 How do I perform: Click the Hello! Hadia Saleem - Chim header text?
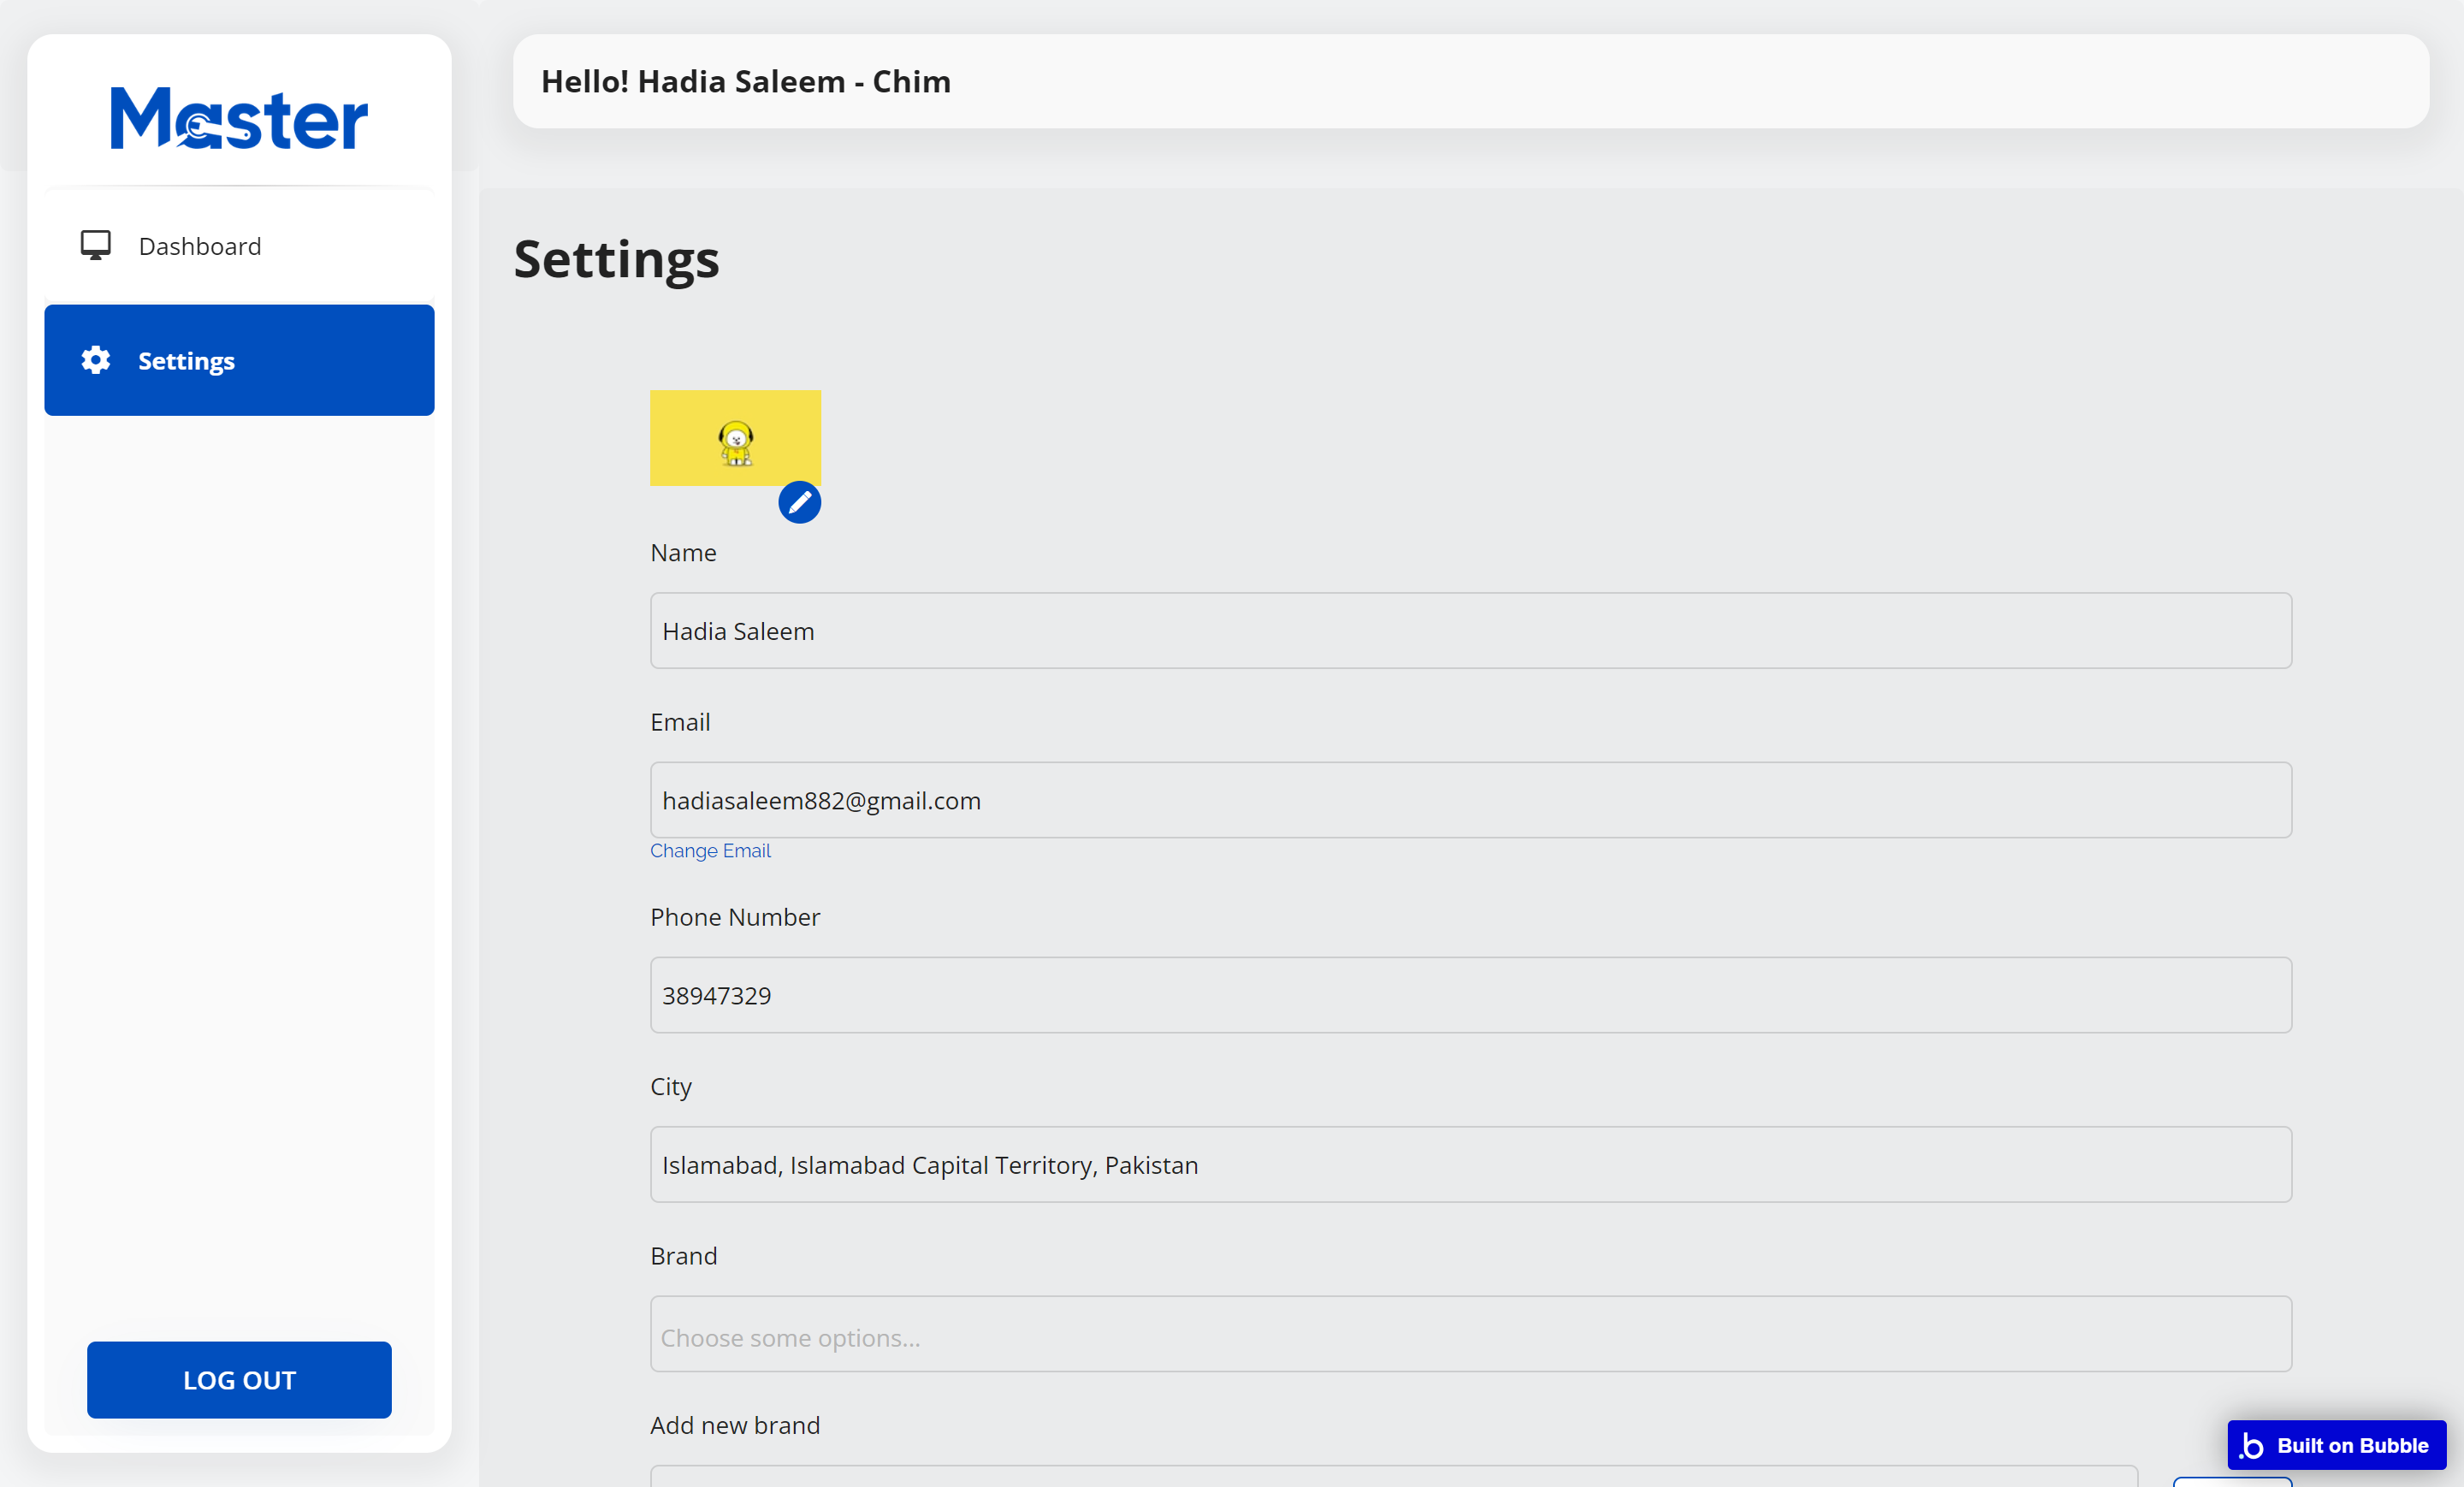746,81
